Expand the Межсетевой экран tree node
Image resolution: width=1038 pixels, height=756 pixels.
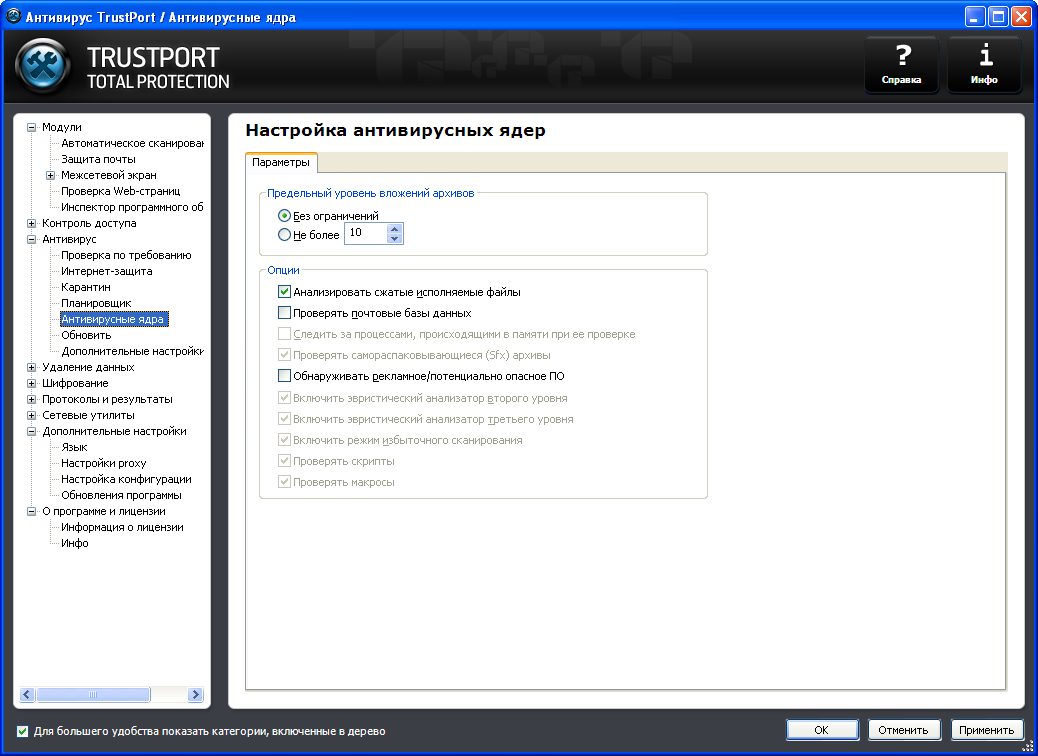point(50,175)
